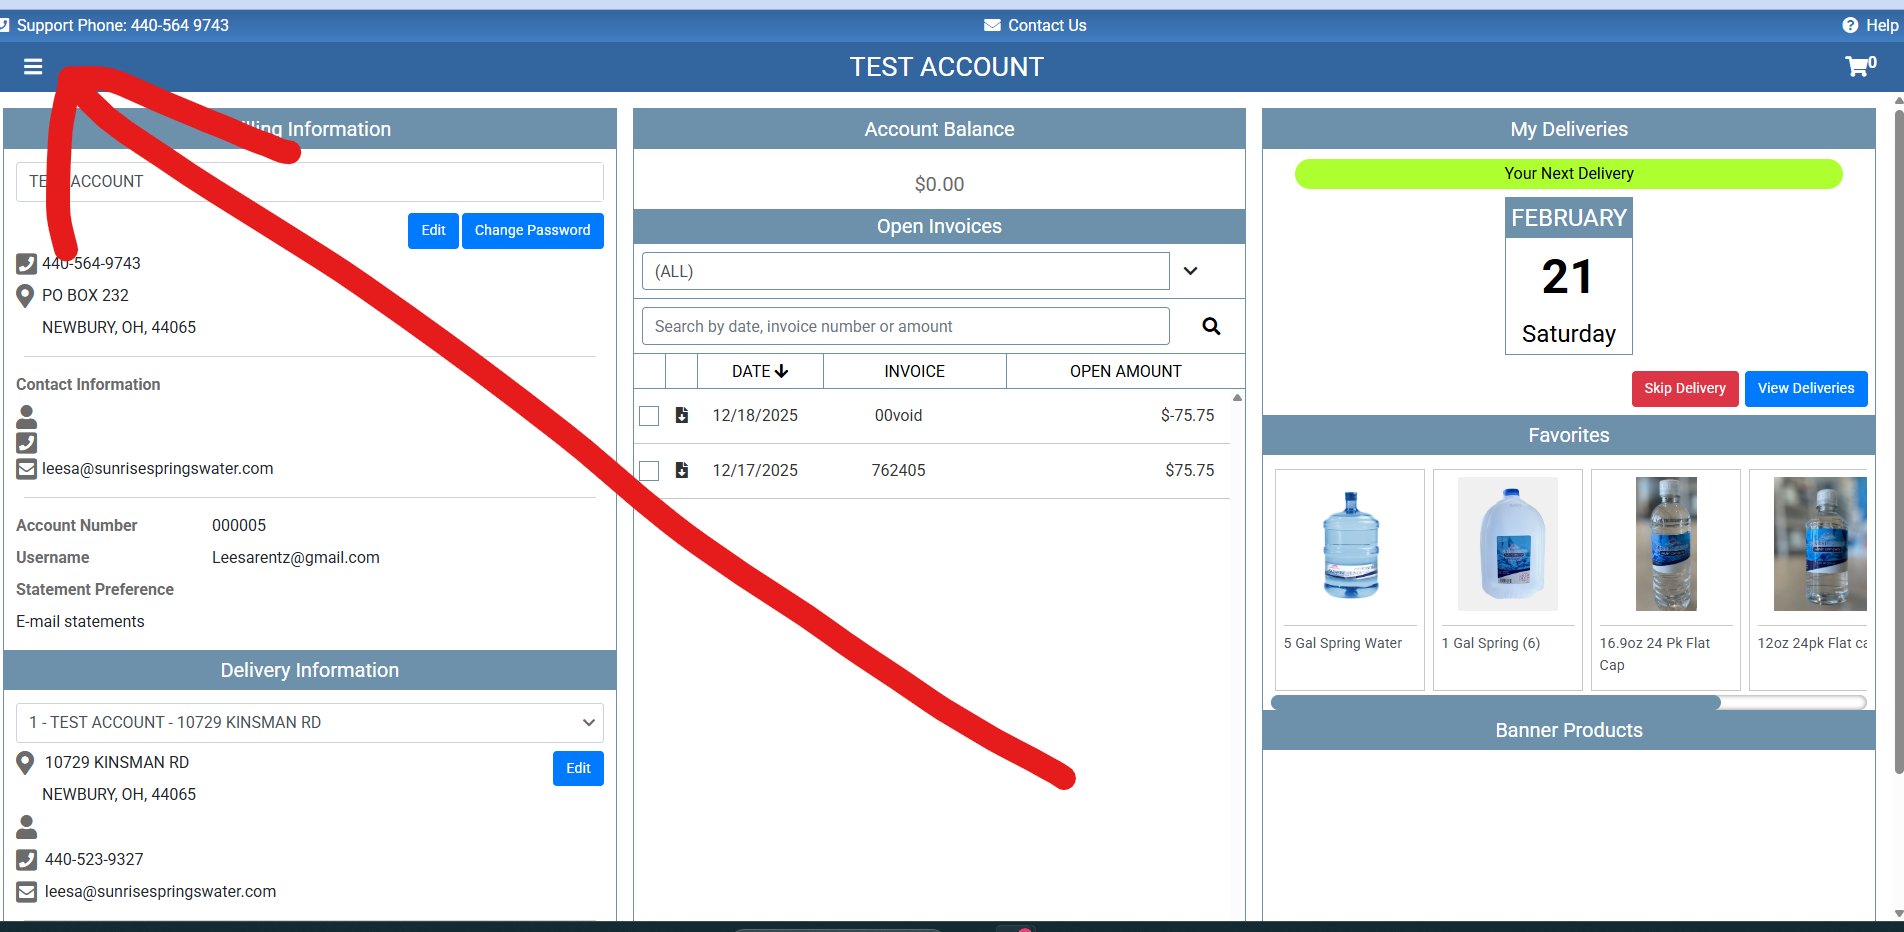Sort by the INVOICE column header
Image resolution: width=1904 pixels, height=932 pixels.
coord(914,371)
